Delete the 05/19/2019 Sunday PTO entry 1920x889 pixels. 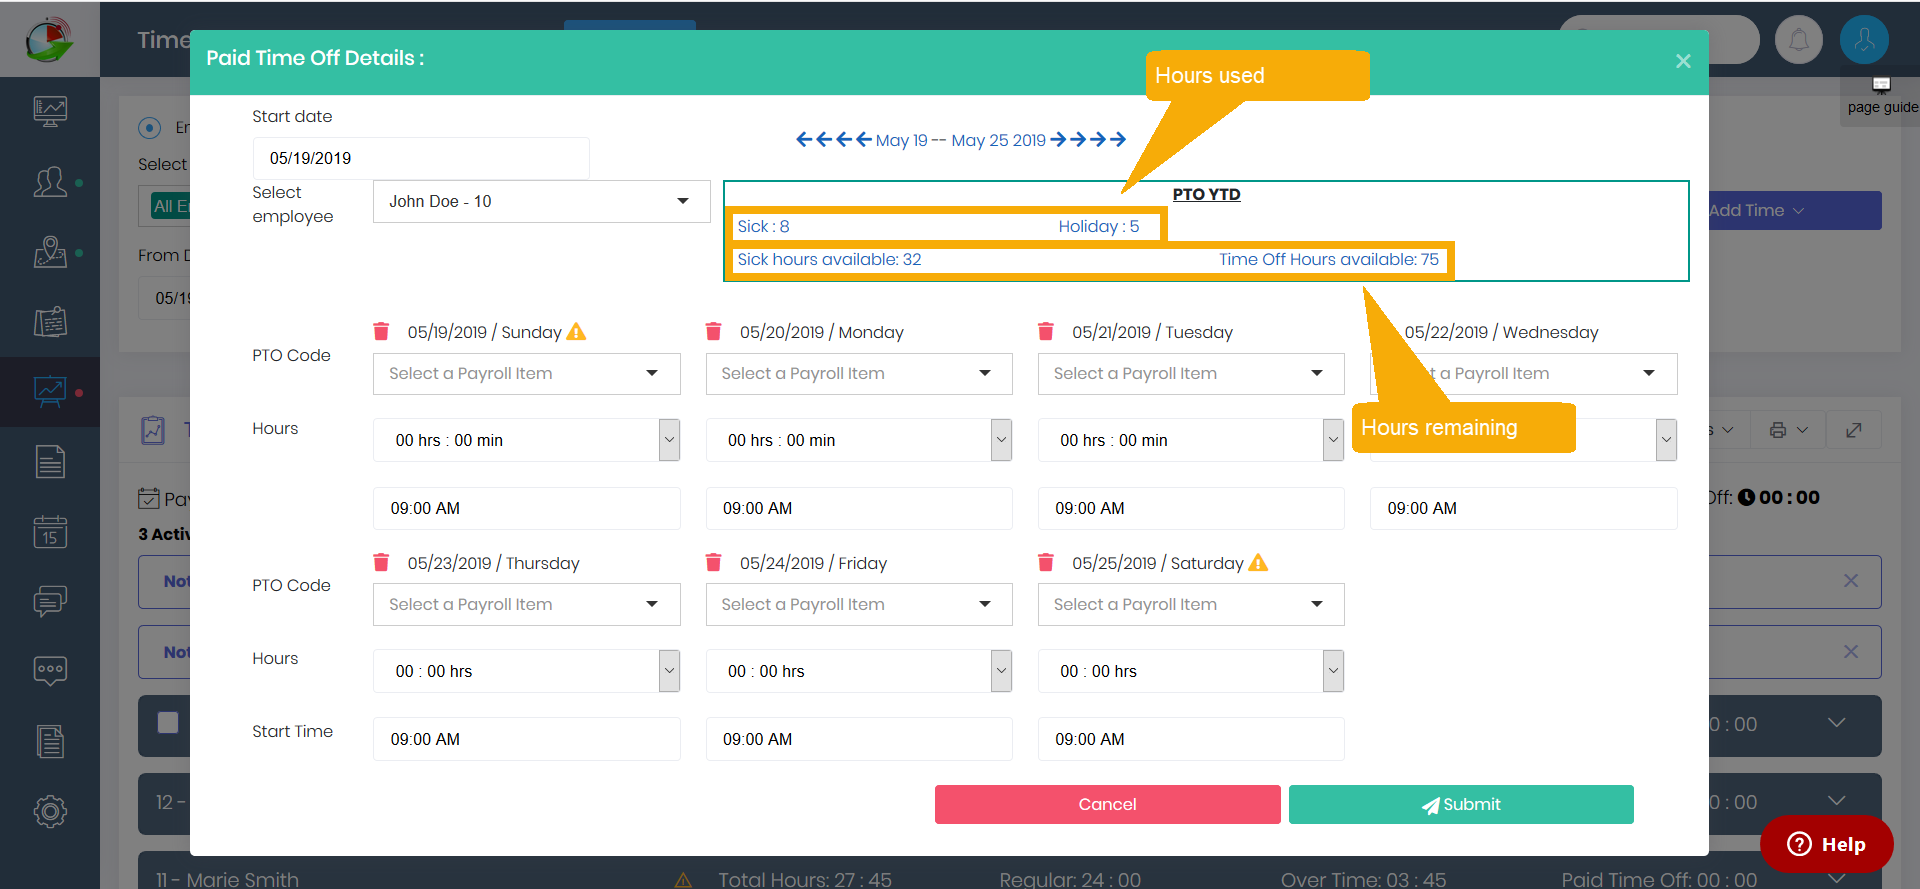coord(381,331)
